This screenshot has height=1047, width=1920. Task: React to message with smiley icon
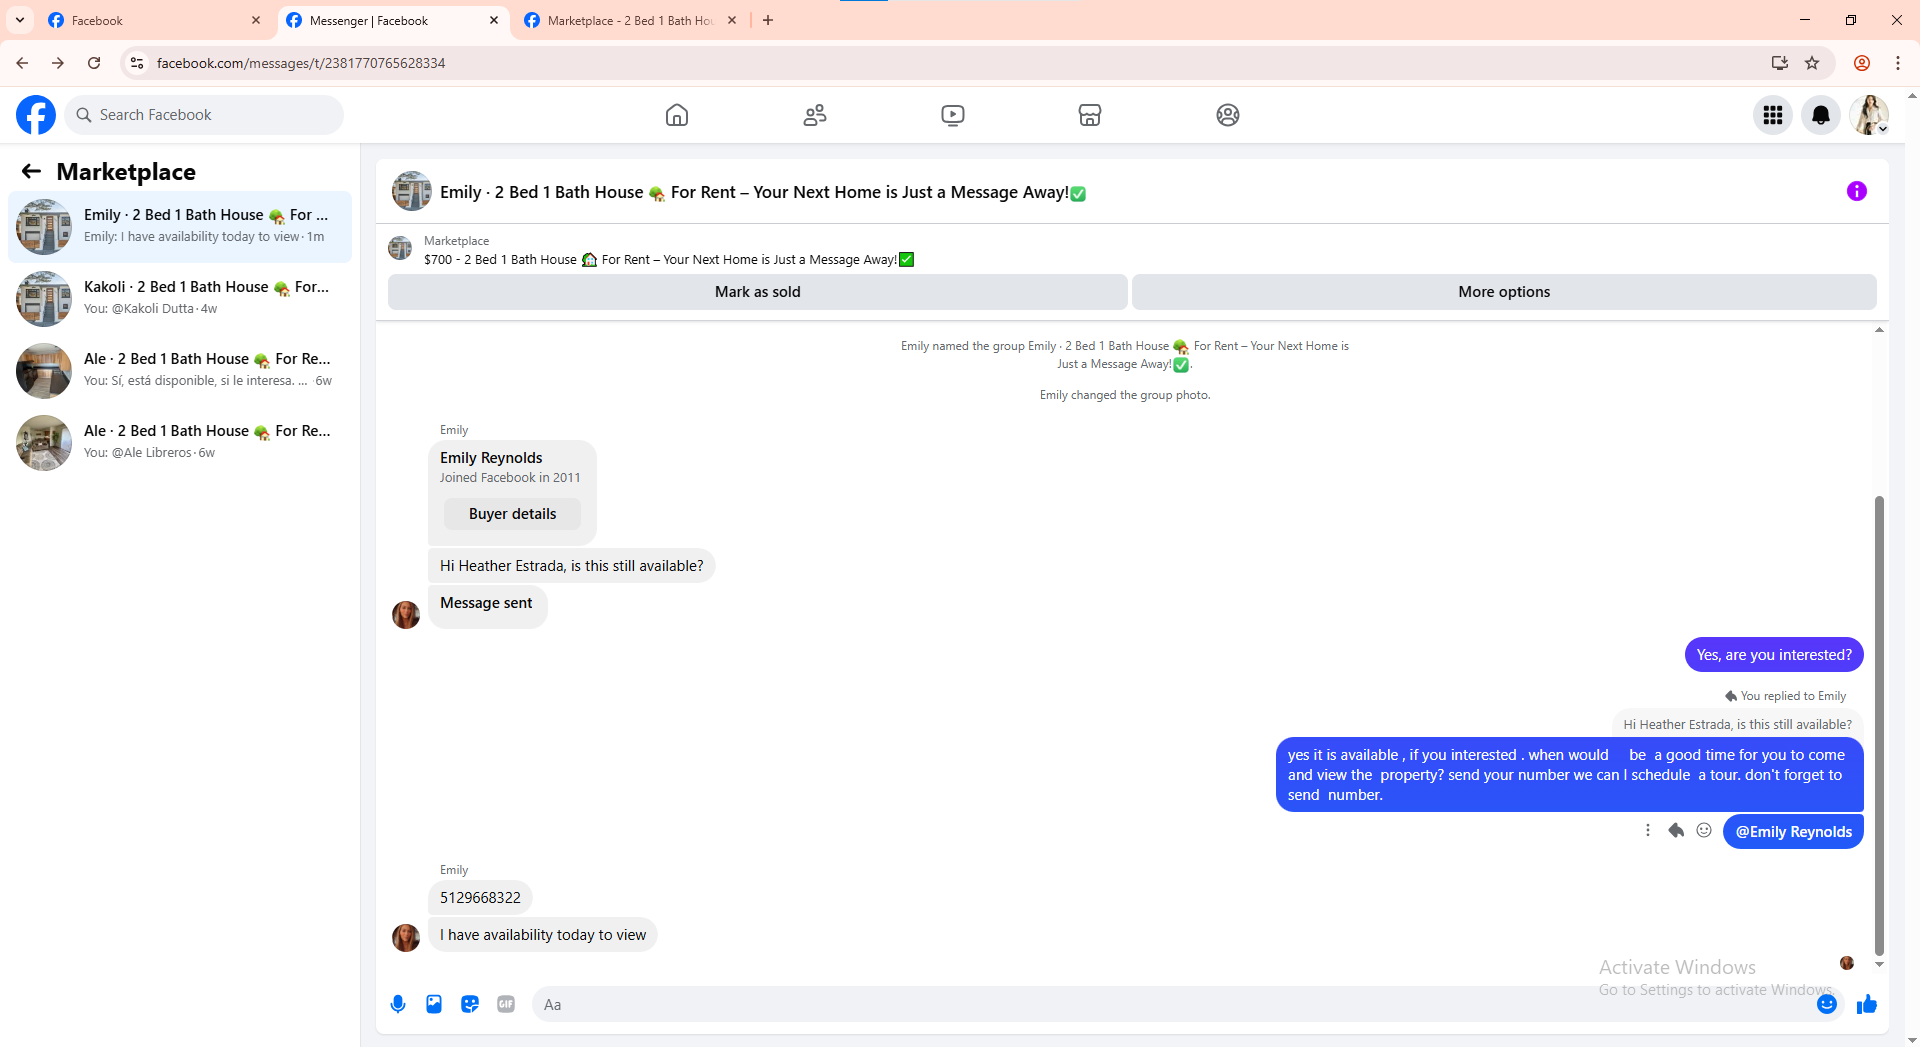point(1704,830)
